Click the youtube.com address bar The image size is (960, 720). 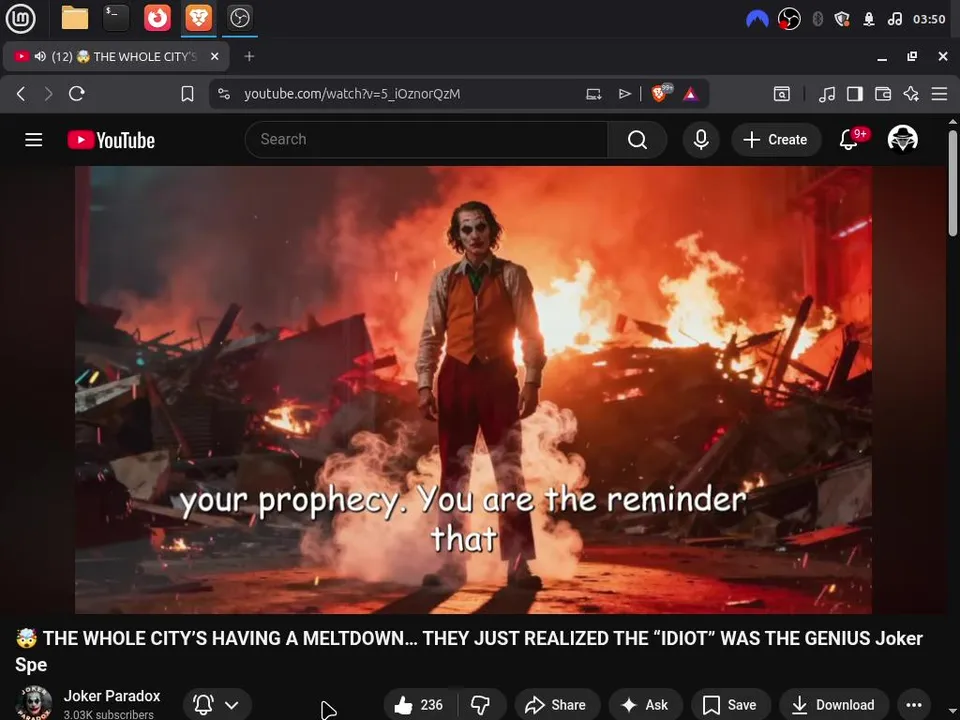pos(352,94)
